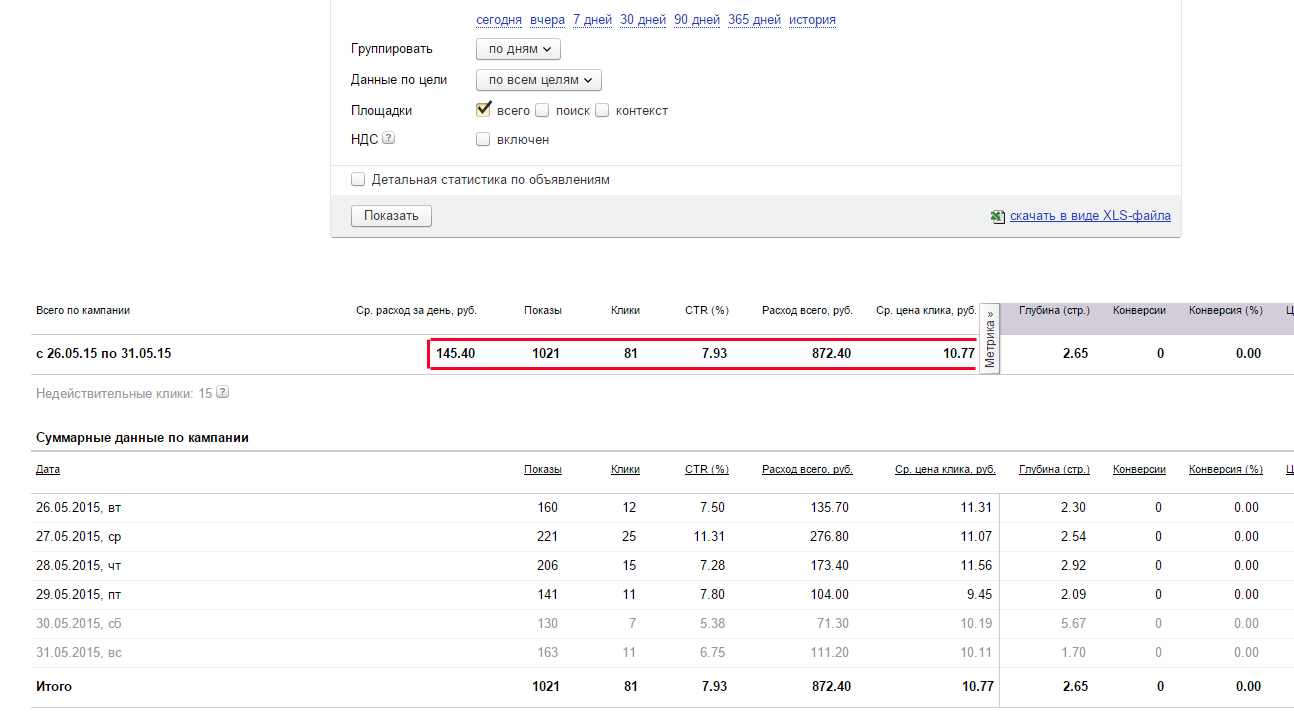Tick the контекст checkbox
This screenshot has height=723, width=1294.
point(602,110)
